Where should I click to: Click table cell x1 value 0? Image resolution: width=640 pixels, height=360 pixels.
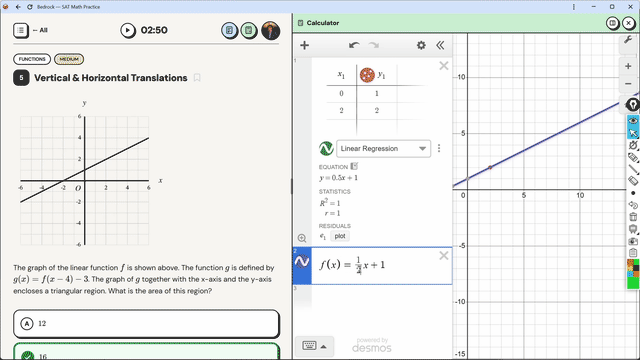point(341,93)
